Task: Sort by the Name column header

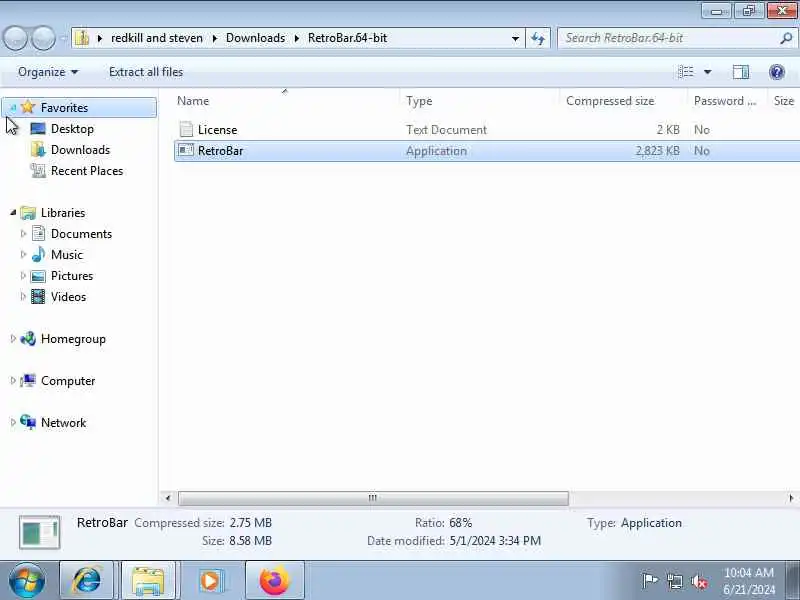Action: point(287,101)
